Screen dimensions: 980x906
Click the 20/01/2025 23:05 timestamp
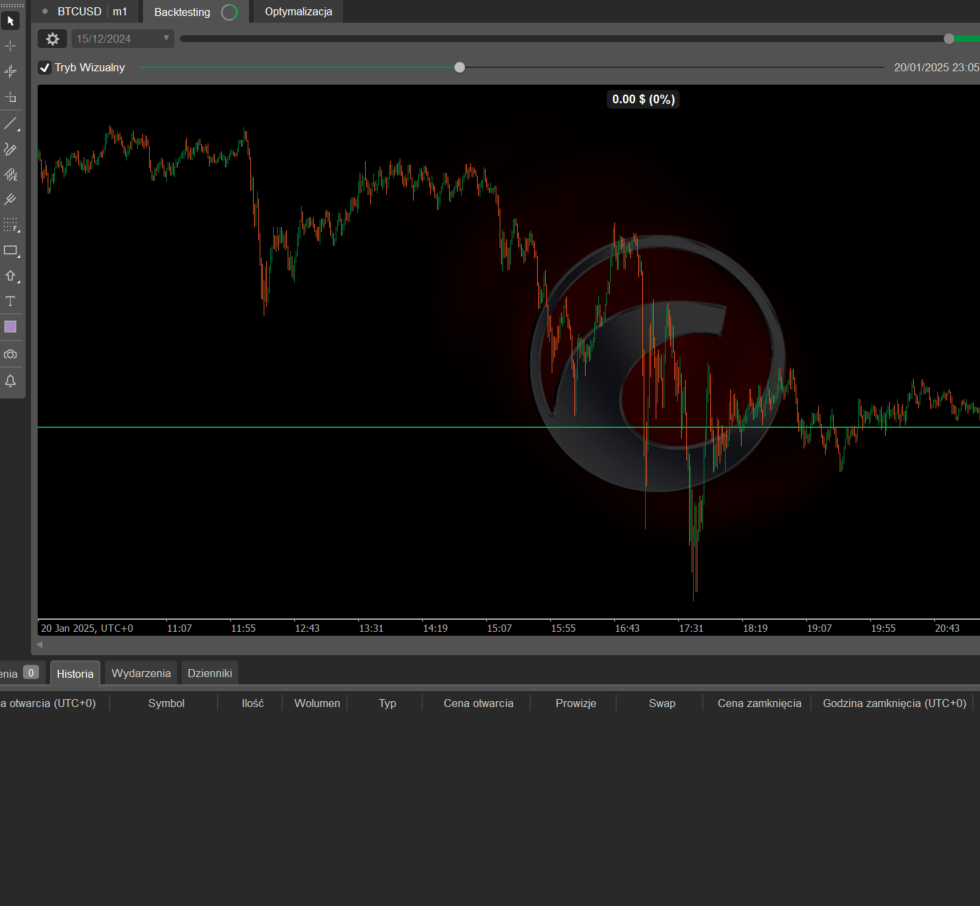tap(936, 67)
